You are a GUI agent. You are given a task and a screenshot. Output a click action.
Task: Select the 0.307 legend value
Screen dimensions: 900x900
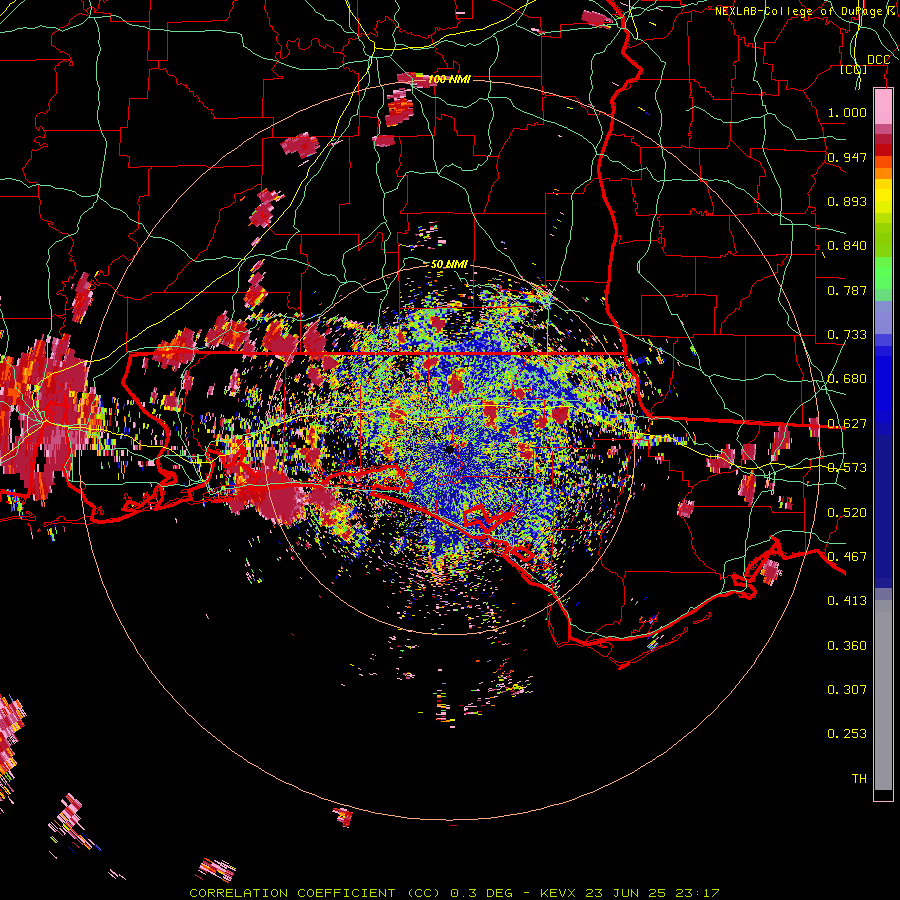tap(847, 690)
